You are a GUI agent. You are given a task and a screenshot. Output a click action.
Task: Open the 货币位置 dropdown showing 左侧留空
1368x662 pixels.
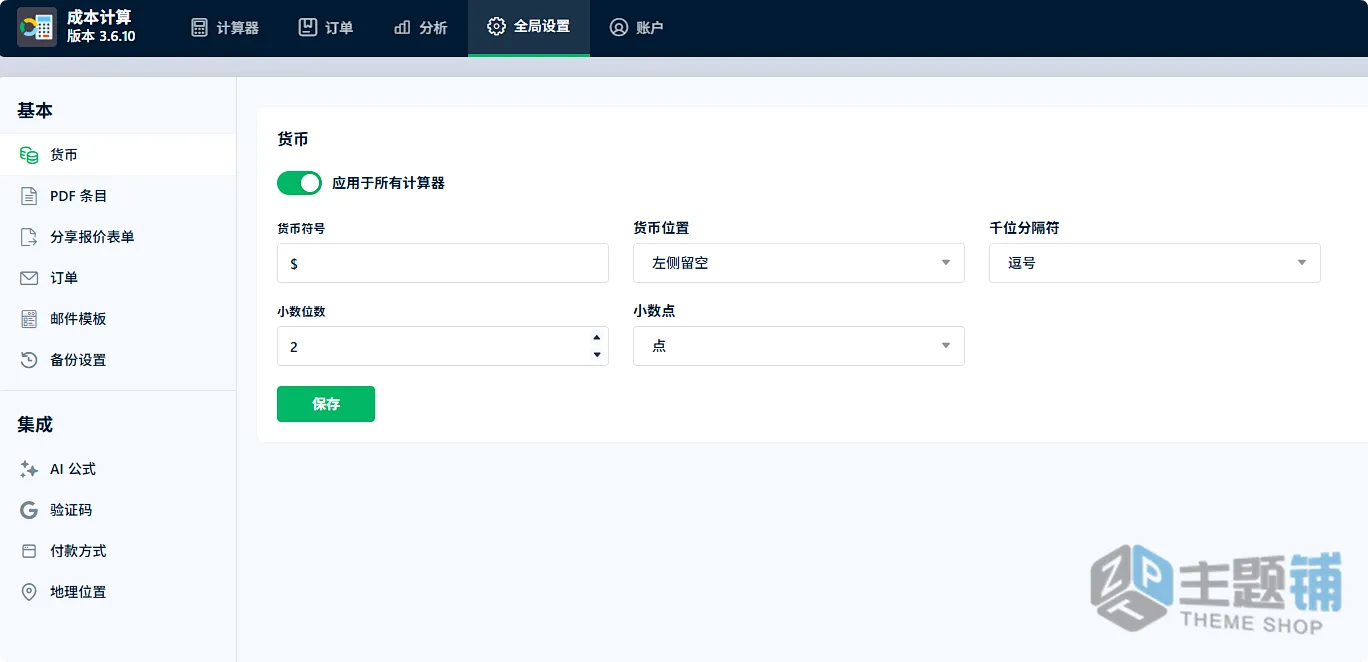pos(798,263)
